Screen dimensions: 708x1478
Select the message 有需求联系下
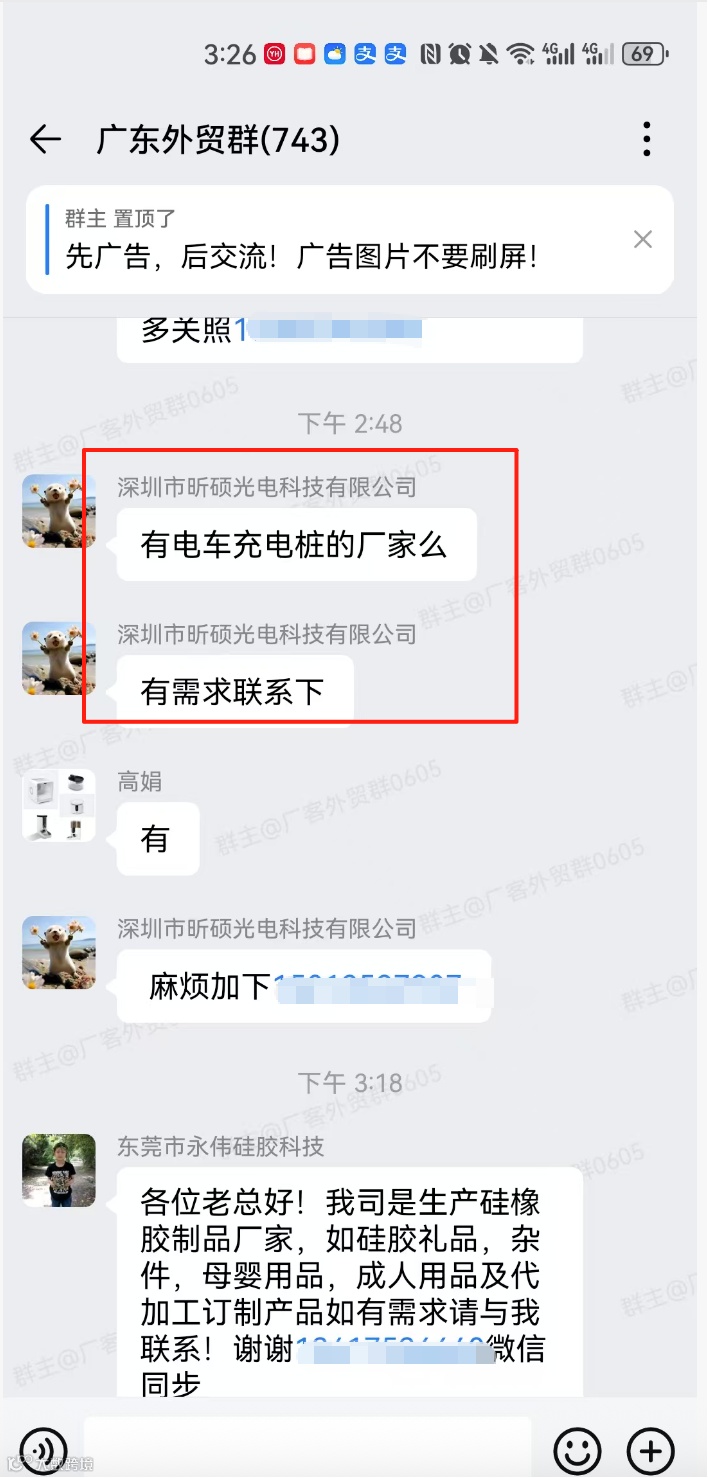pyautogui.click(x=235, y=691)
